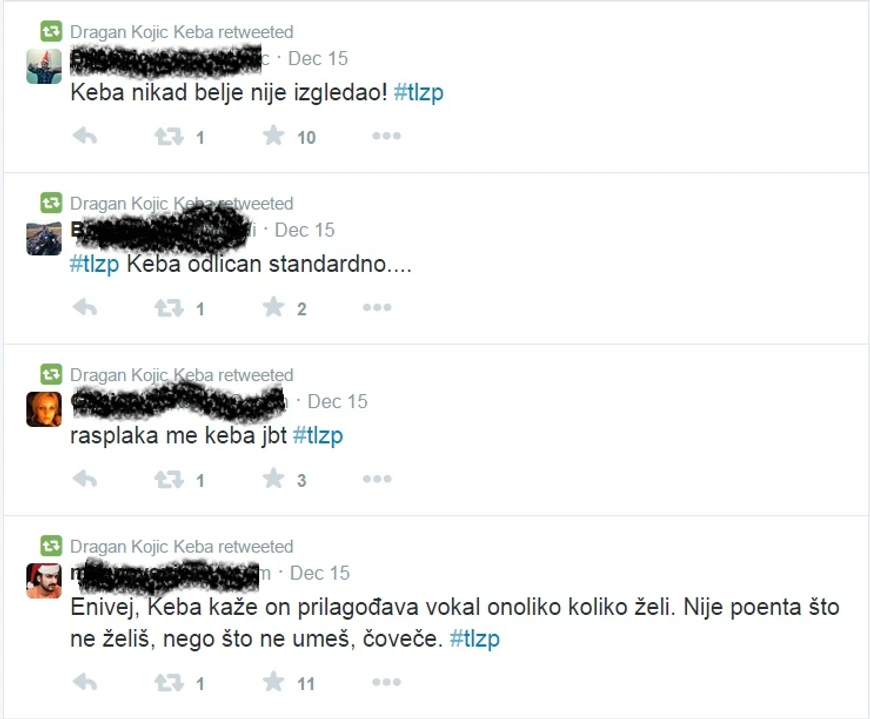Retweet the 'rasplaka me keba jbt' tweet

[169, 479]
